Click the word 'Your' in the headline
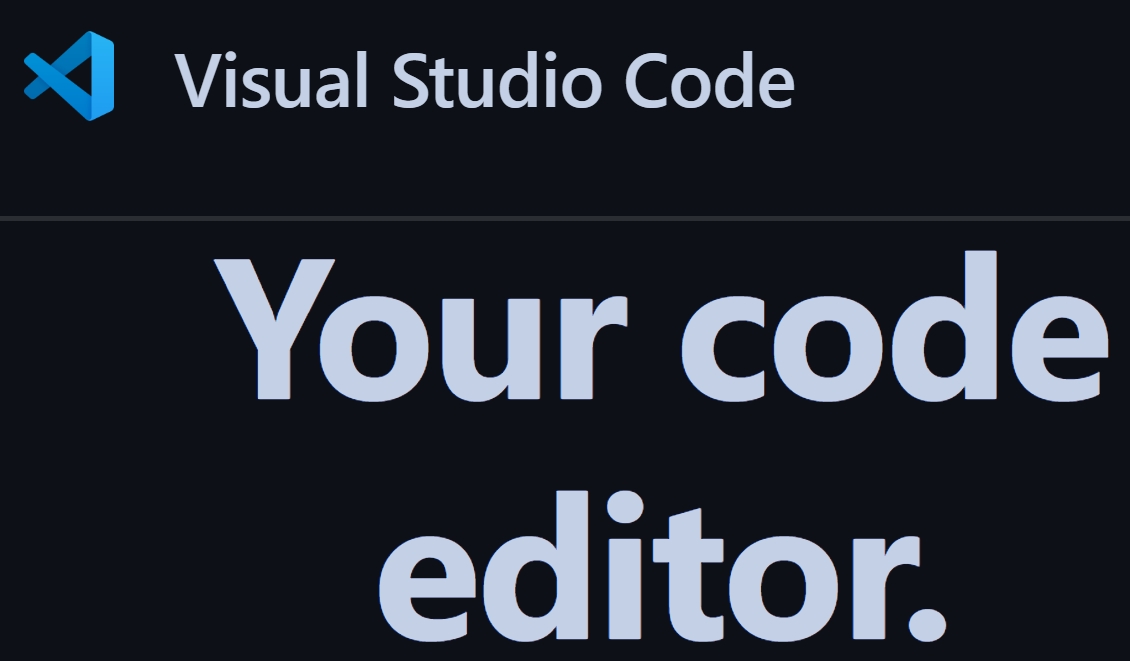The height and width of the screenshot is (661, 1130). (x=421, y=329)
